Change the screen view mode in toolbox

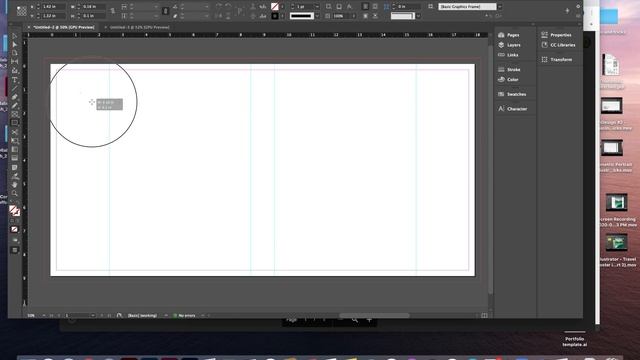15,250
